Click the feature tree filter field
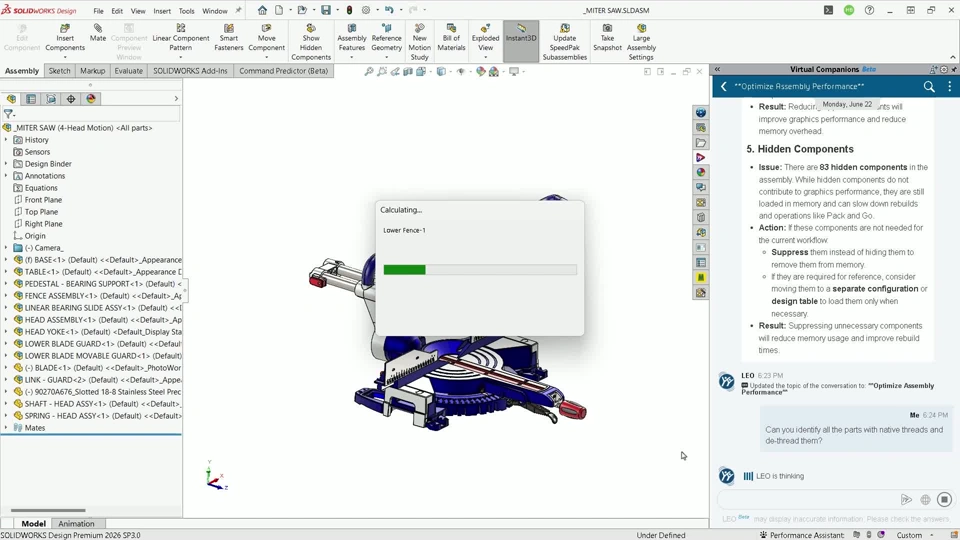The image size is (960, 540). click(x=98, y=114)
